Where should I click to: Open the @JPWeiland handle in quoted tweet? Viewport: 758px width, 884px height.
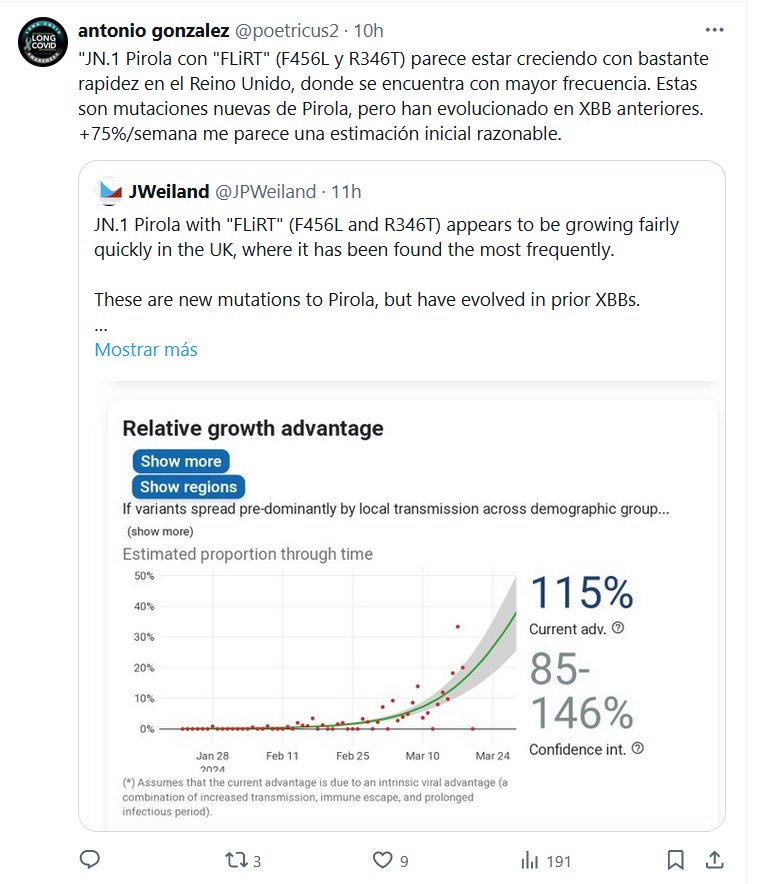pyautogui.click(x=265, y=191)
